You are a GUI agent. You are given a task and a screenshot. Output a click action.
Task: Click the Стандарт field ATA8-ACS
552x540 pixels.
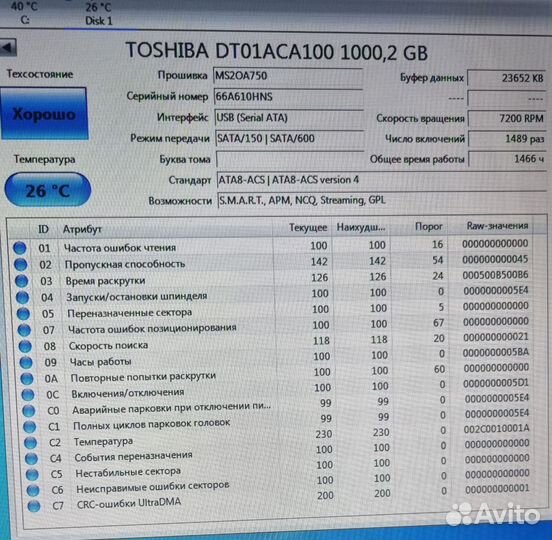pos(382,180)
